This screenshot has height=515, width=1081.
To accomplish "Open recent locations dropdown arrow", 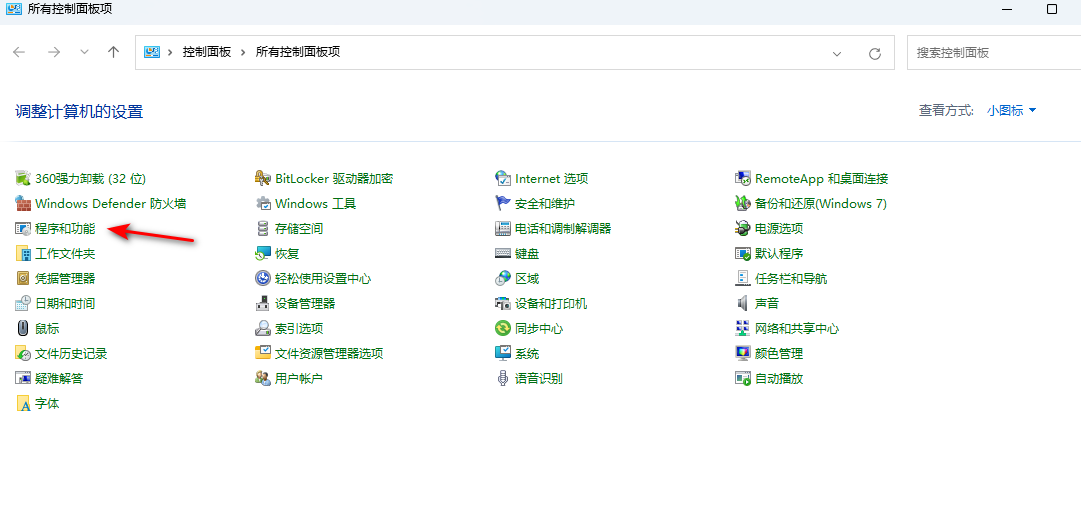I will click(x=85, y=52).
